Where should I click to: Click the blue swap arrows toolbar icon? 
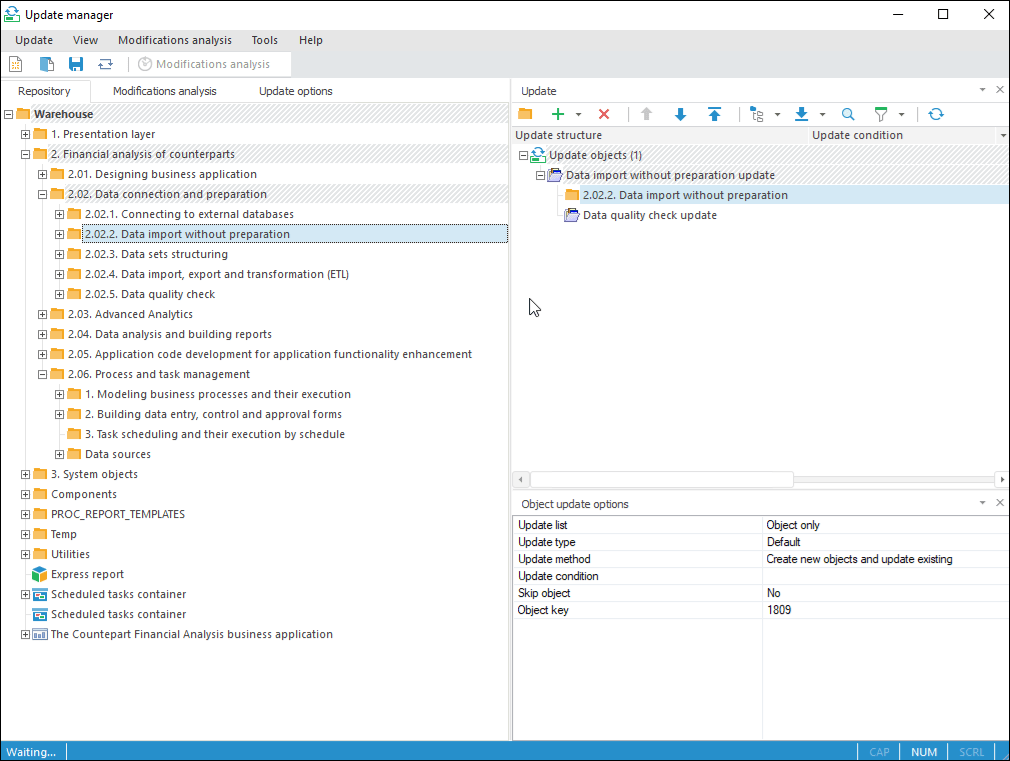tap(105, 64)
